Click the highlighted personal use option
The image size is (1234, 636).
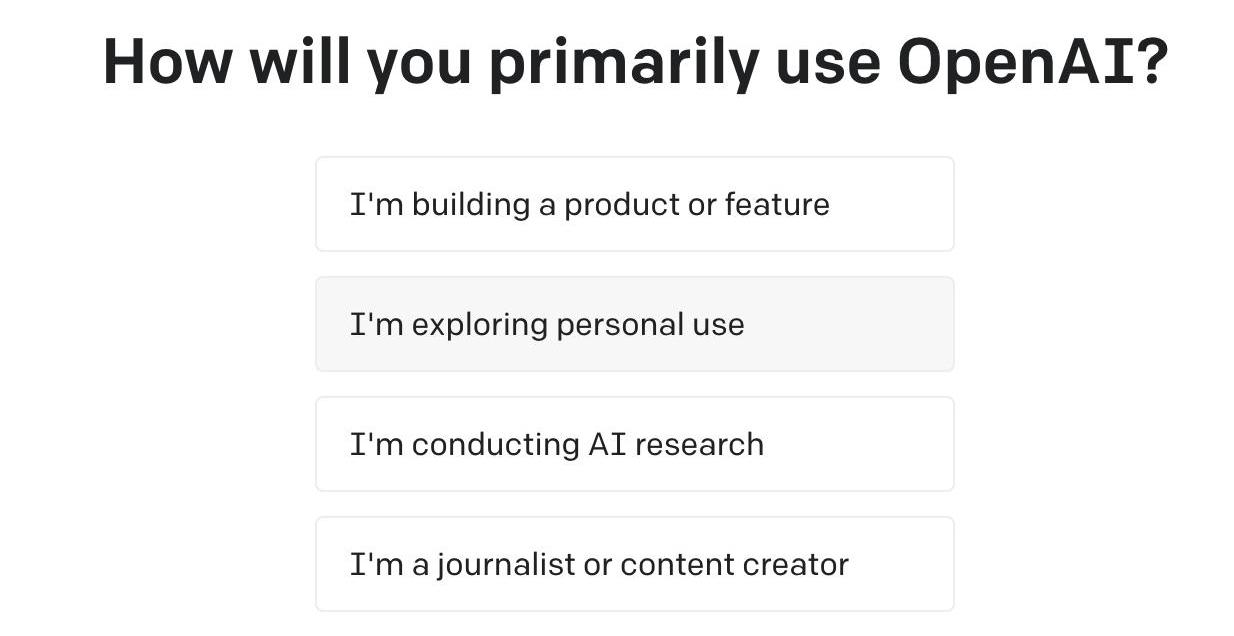point(634,324)
